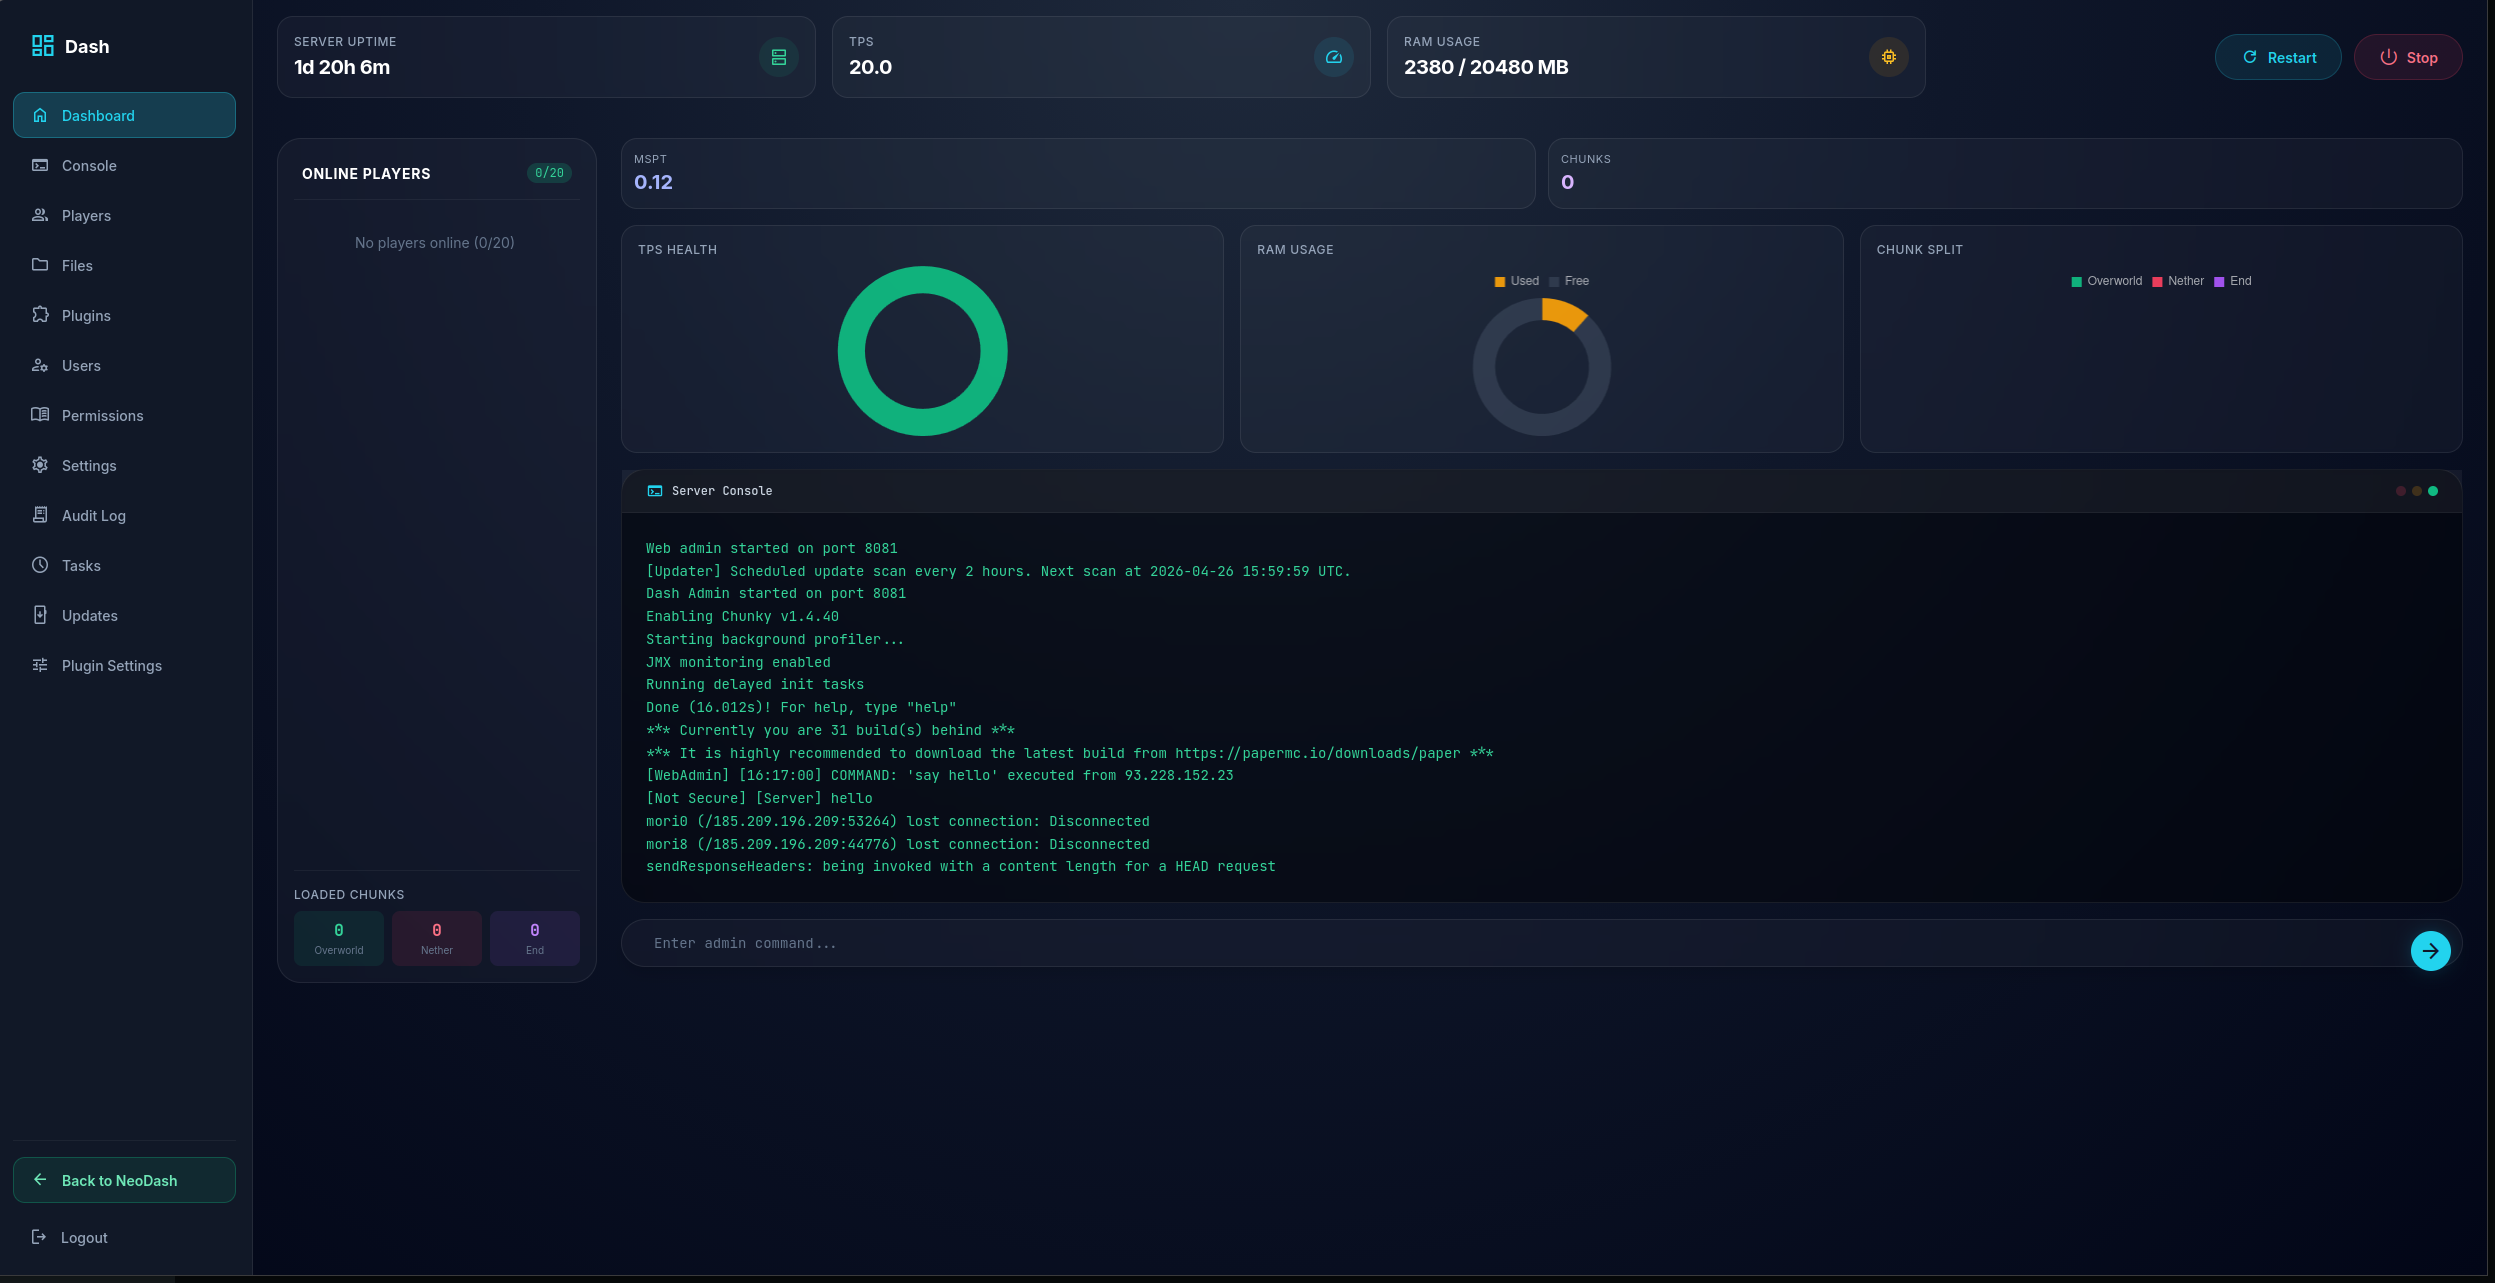Click the Server Console terminal icon
Viewport: 2495px width, 1283px height.
point(655,491)
